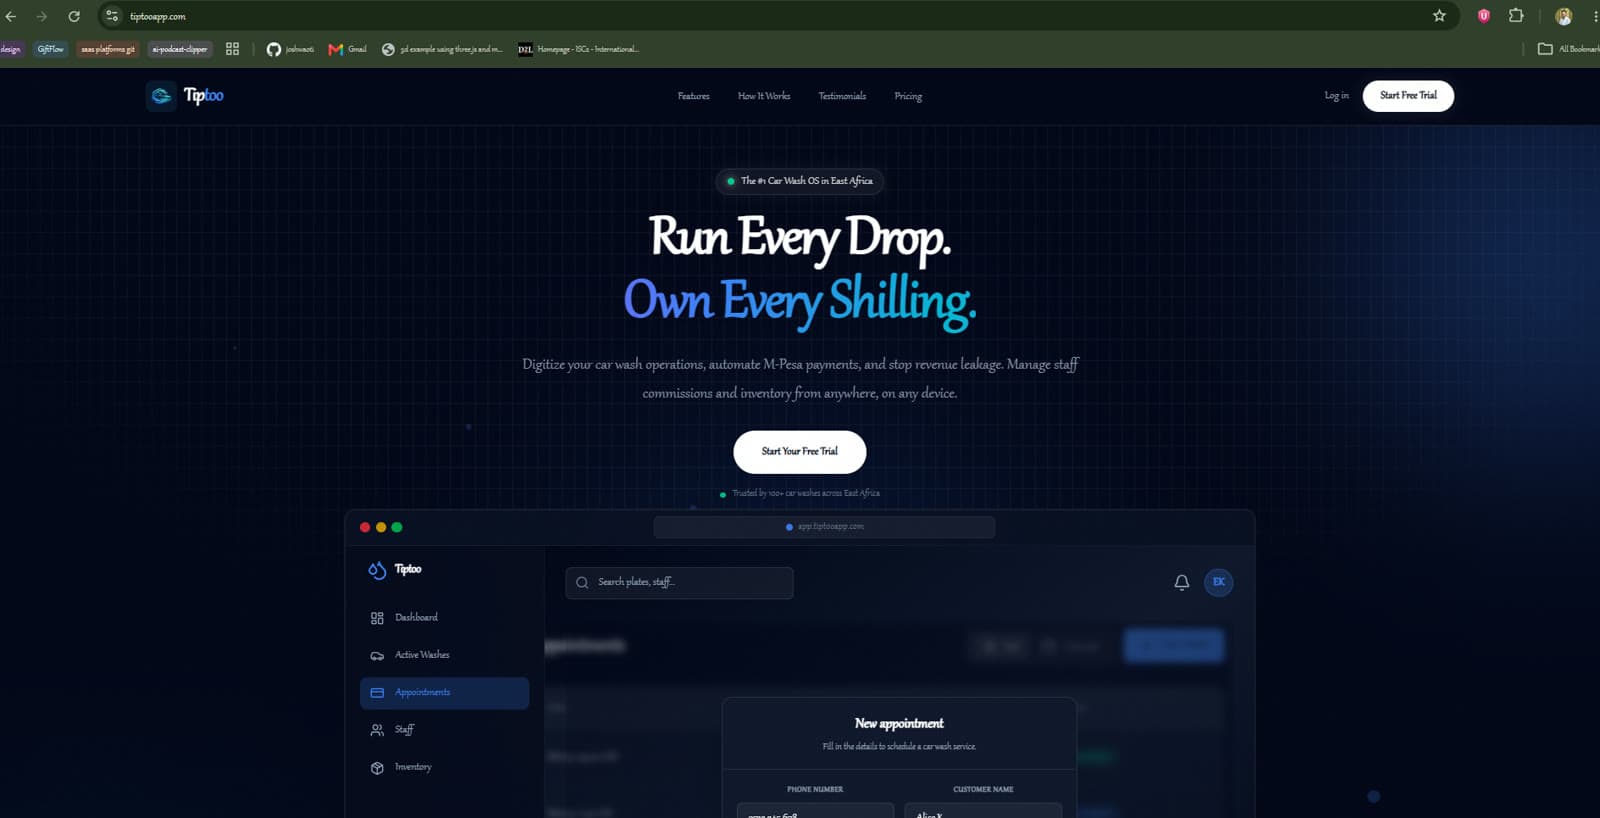
Task: Click the Tiptoo logo in the site header
Action: (186, 96)
